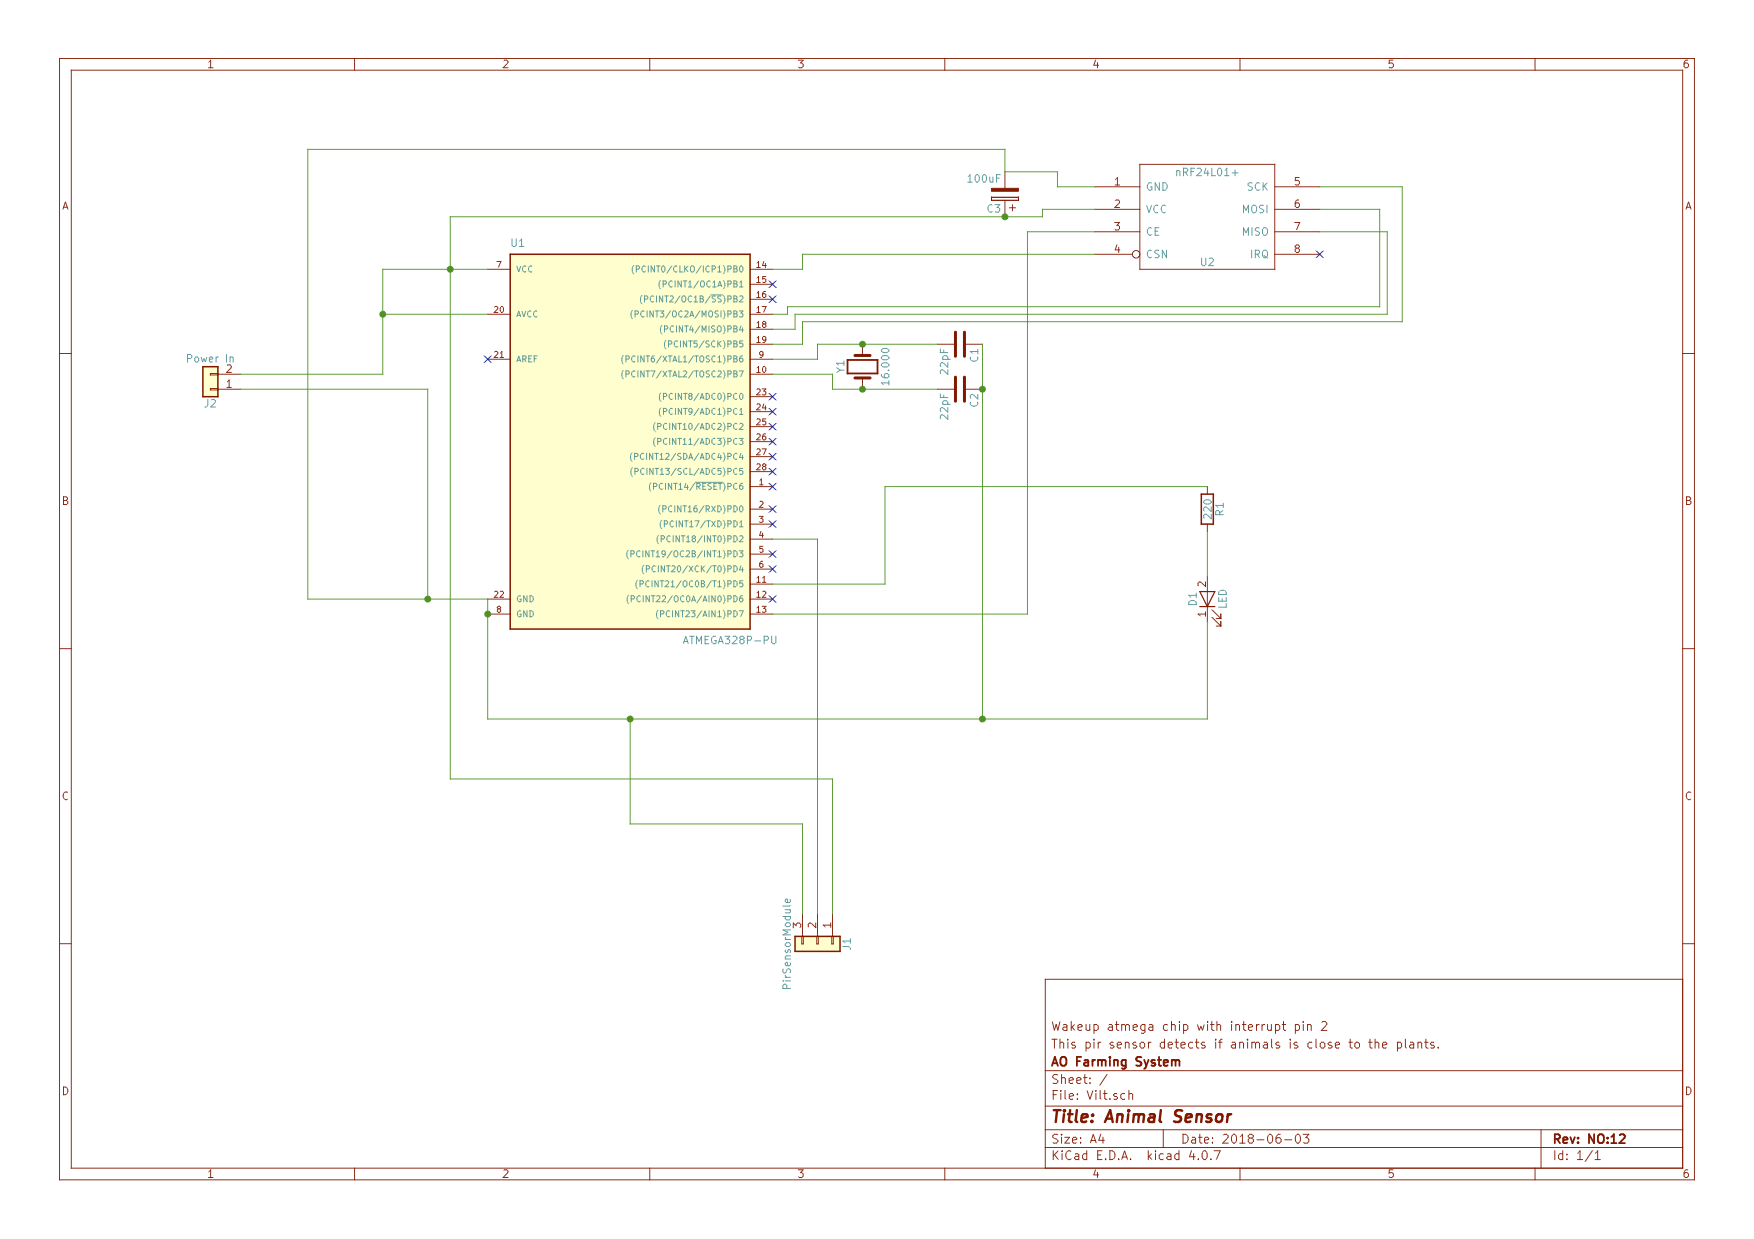
Task: Click the no-connect marker on PD6 pin 12
Action: [772, 599]
